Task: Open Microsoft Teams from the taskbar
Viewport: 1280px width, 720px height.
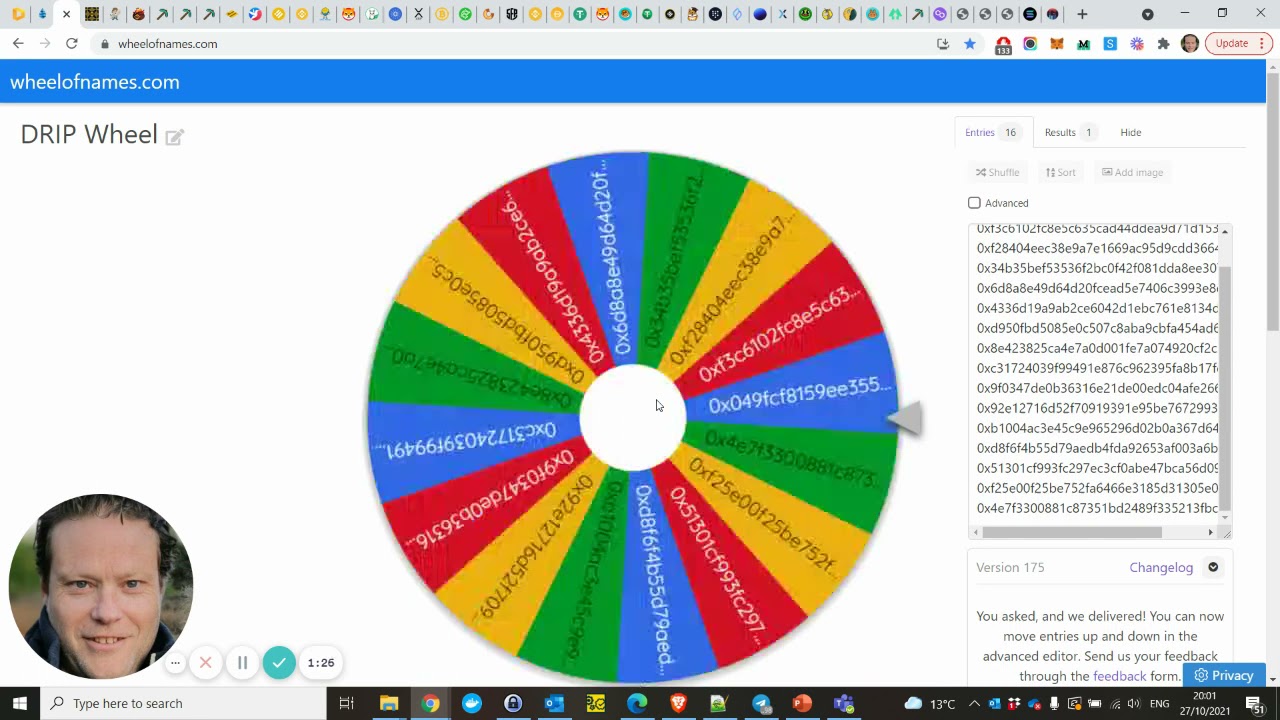Action: (x=843, y=703)
